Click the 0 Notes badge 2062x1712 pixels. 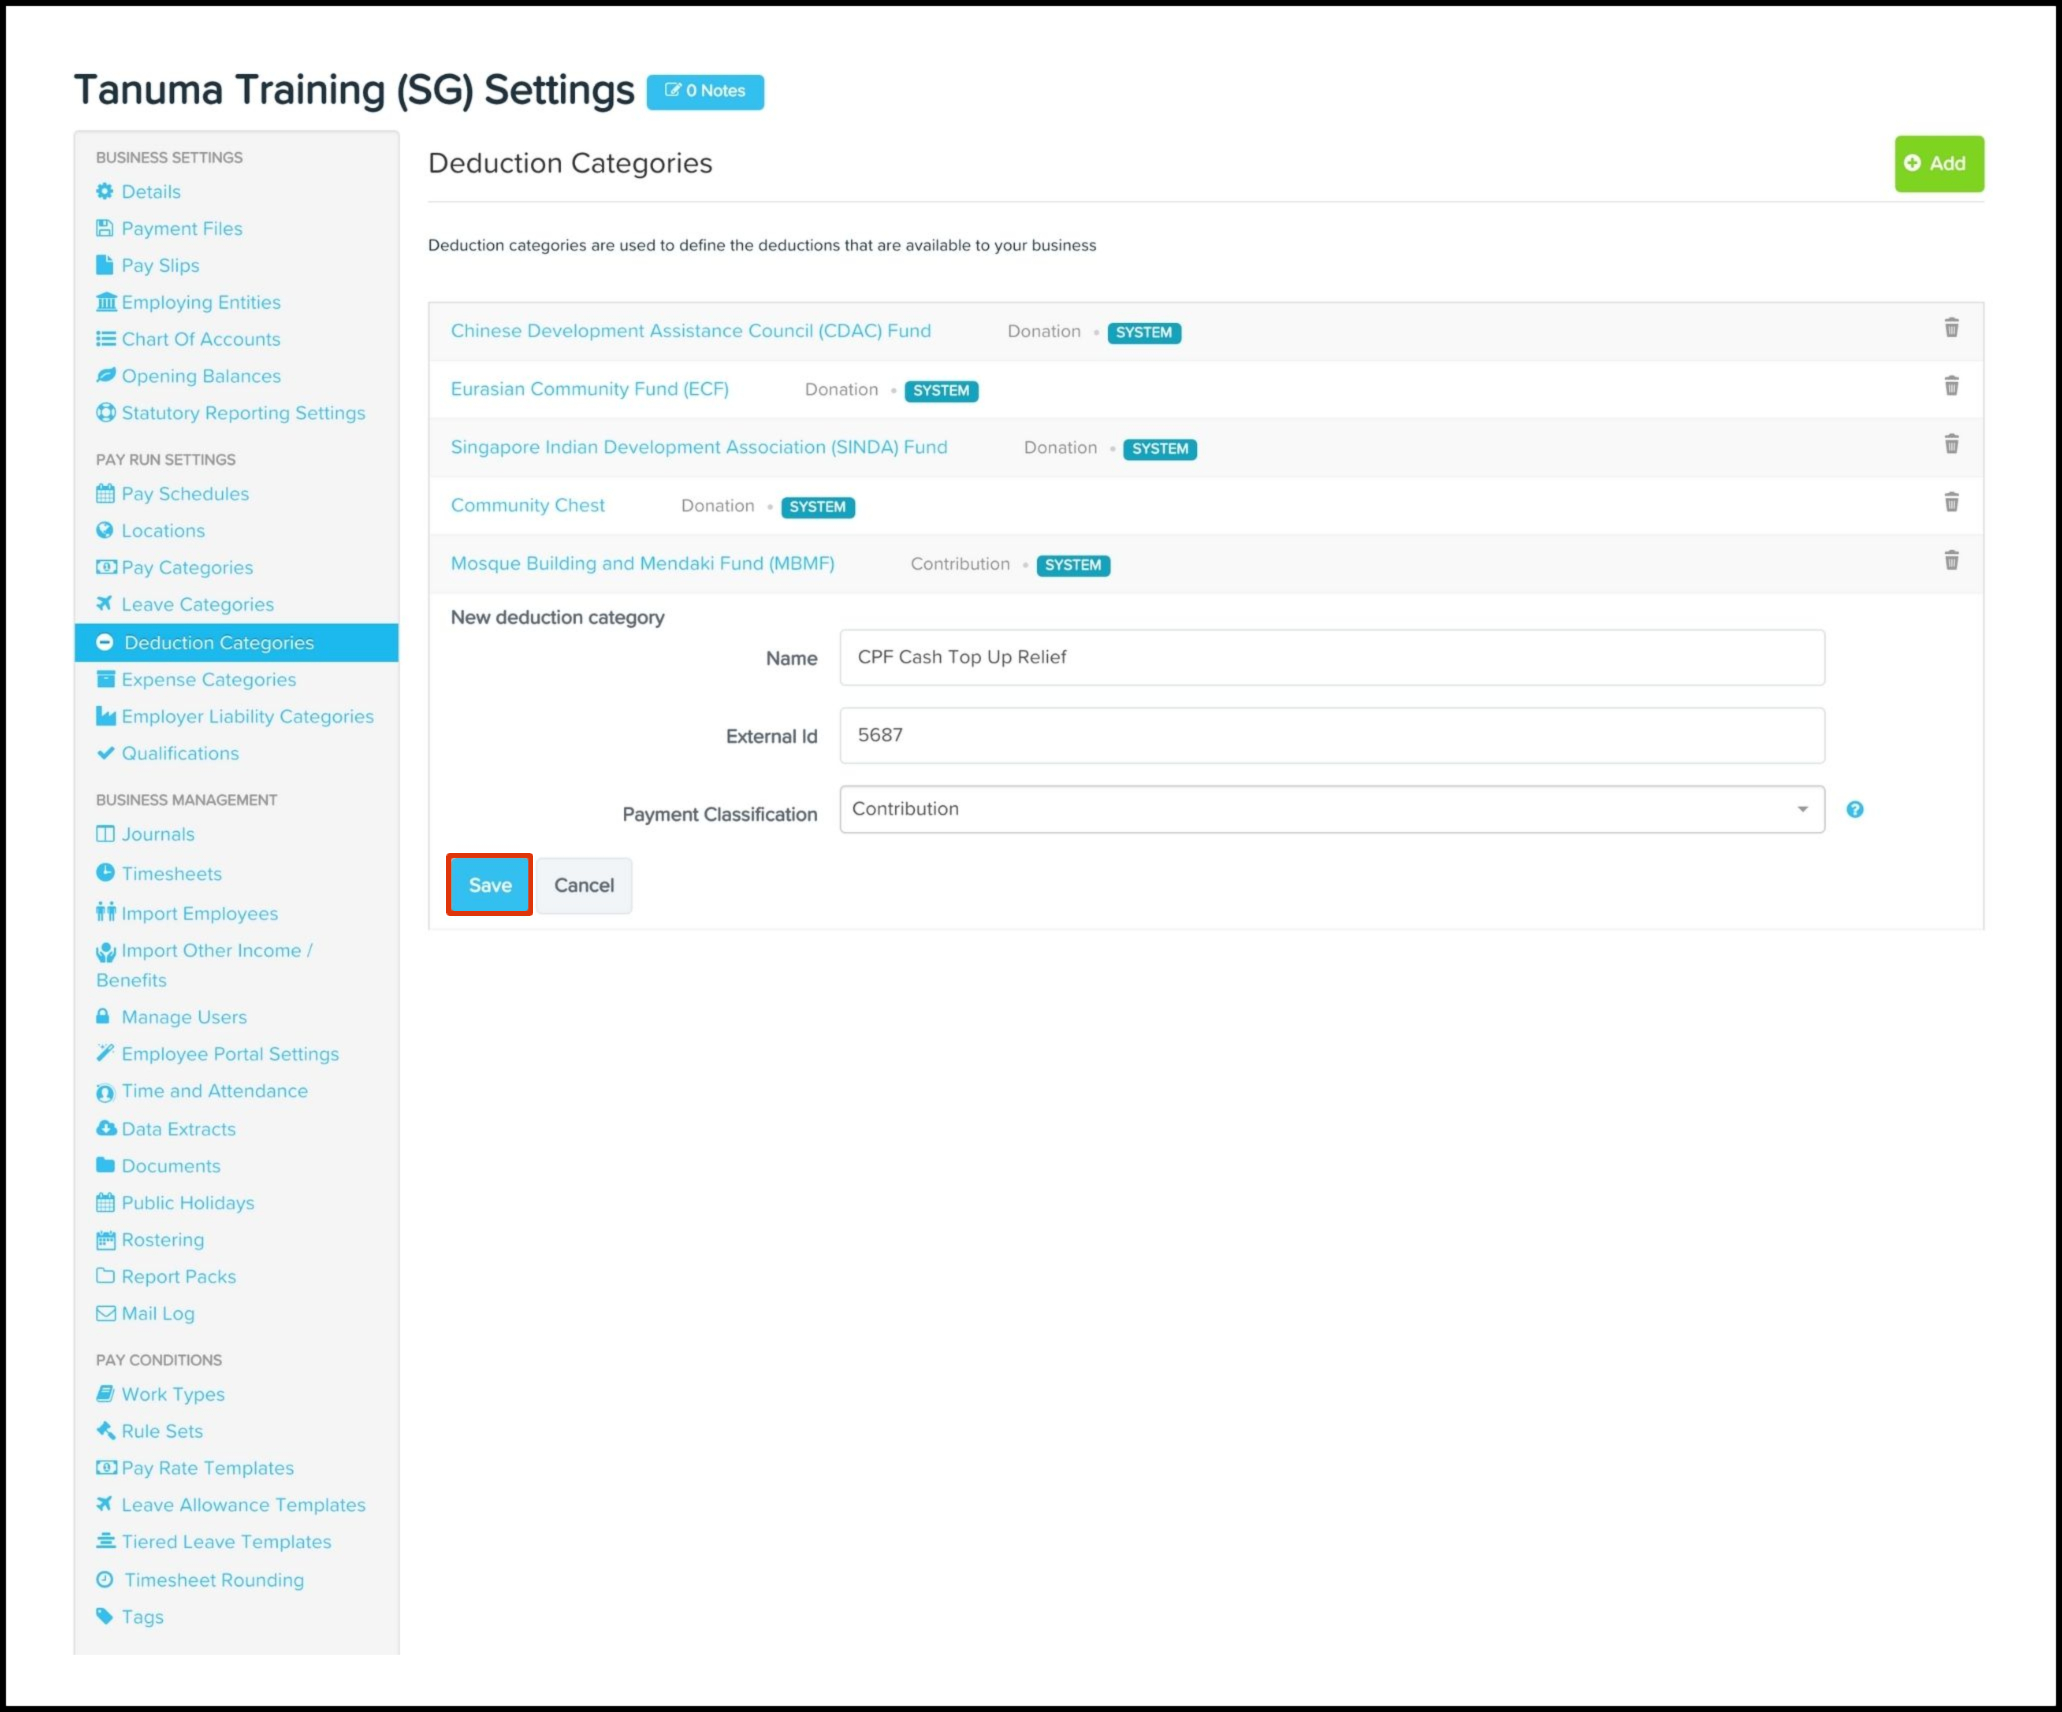point(705,91)
